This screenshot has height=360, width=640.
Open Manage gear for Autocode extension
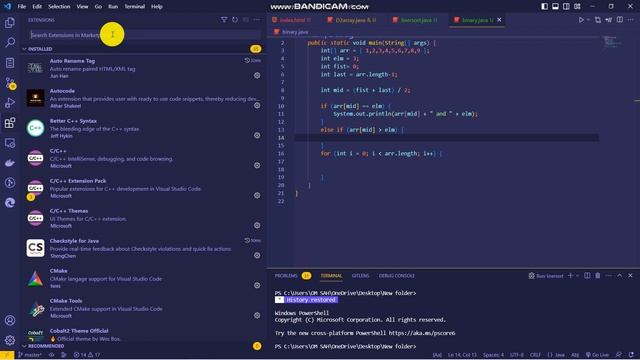click(x=257, y=105)
